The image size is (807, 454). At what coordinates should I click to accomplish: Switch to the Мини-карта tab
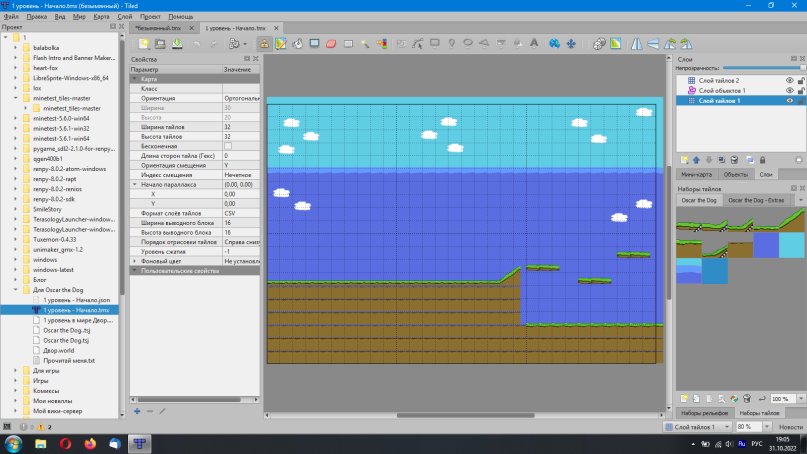tap(697, 174)
